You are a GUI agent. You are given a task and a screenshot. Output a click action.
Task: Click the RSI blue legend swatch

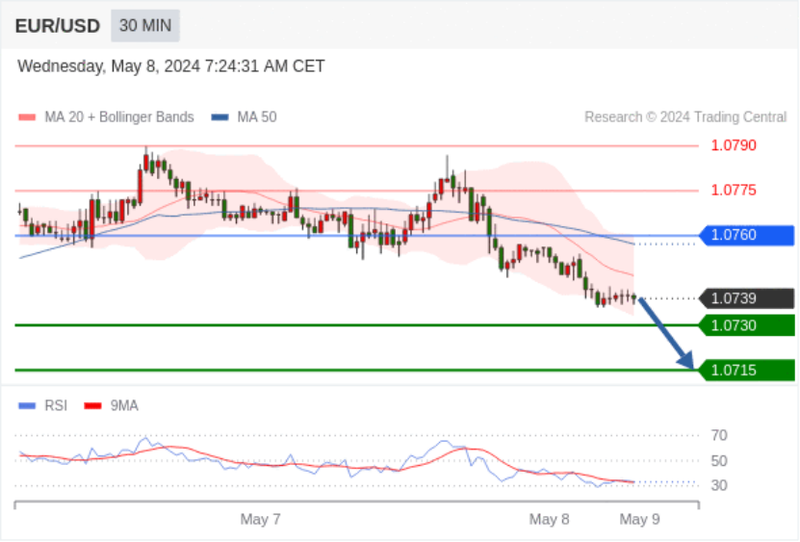click(27, 406)
